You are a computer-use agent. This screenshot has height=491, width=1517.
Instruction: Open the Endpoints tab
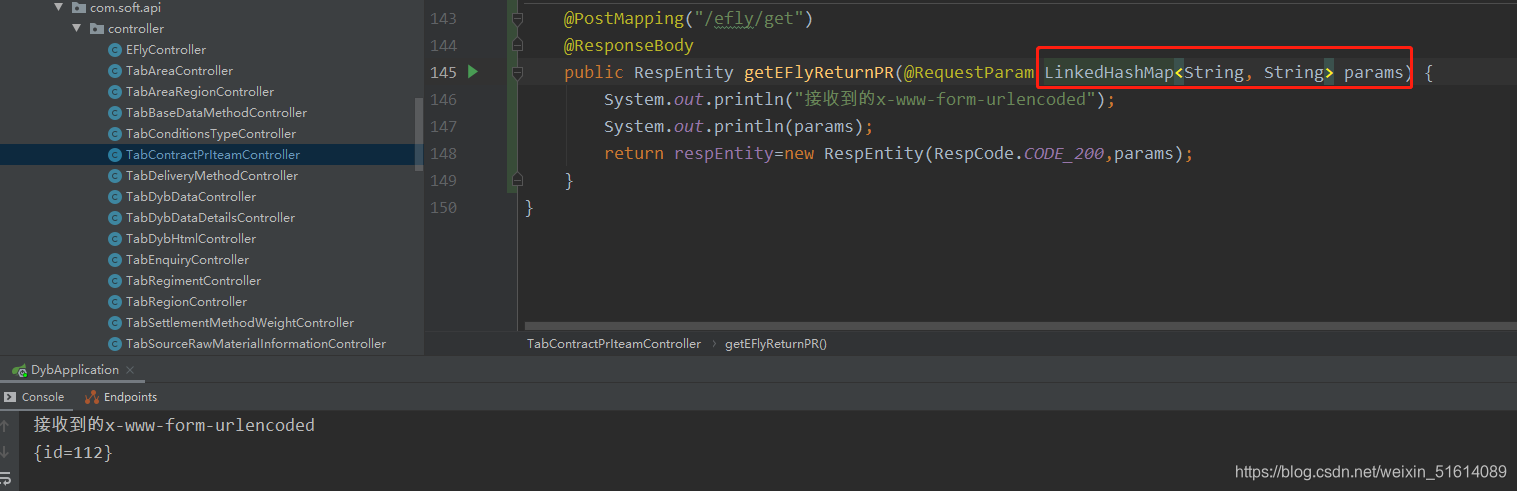pyautogui.click(x=121, y=397)
